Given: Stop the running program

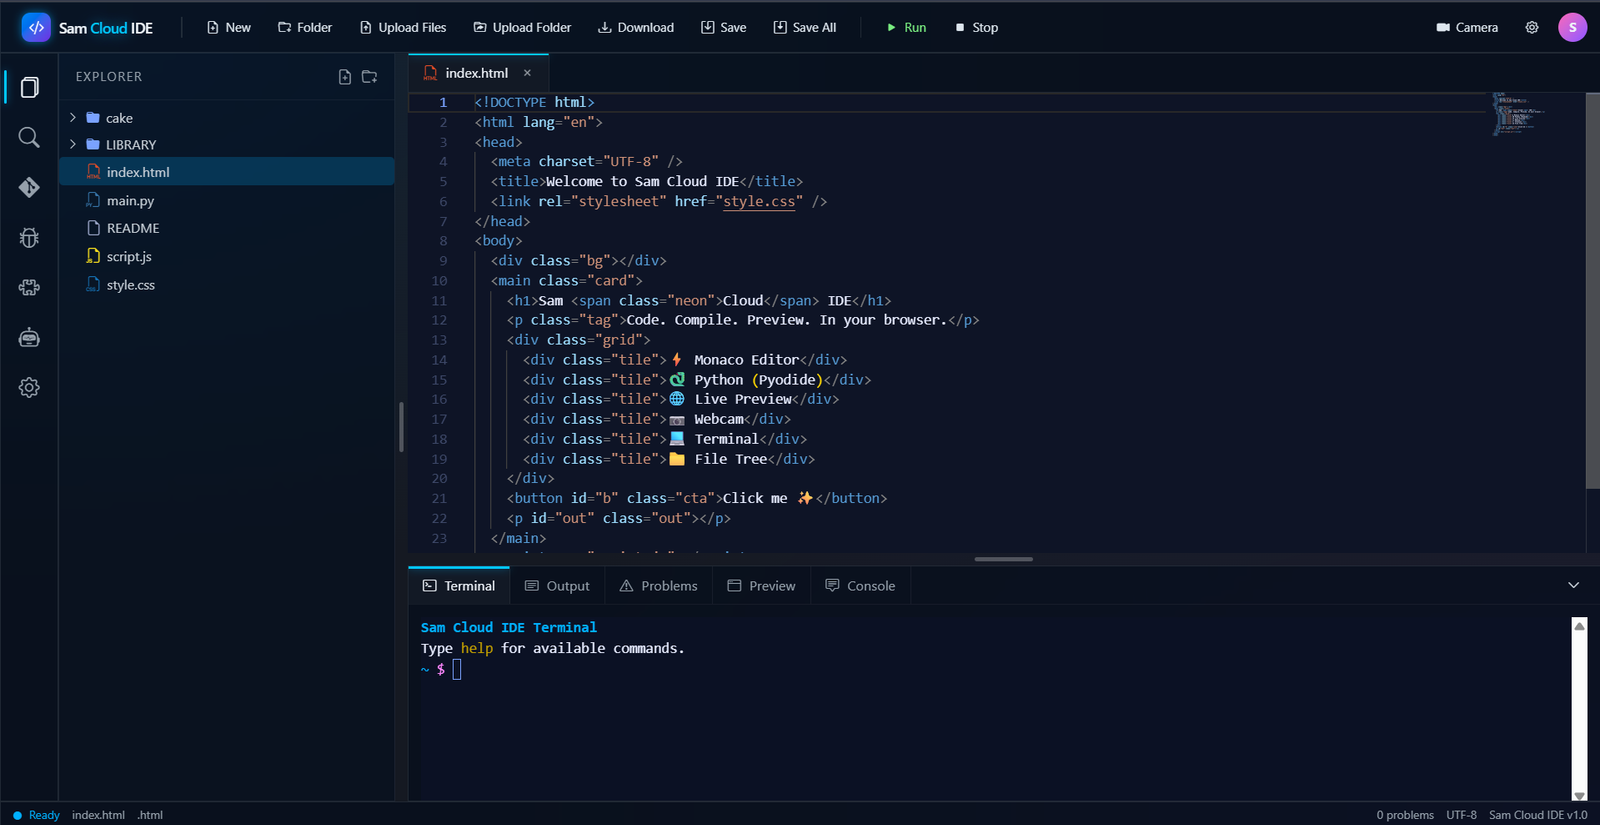Looking at the screenshot, I should [x=976, y=27].
